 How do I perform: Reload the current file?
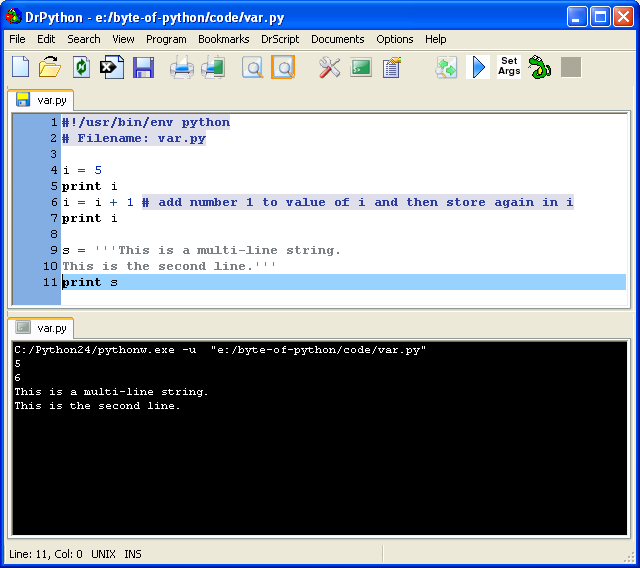point(81,67)
